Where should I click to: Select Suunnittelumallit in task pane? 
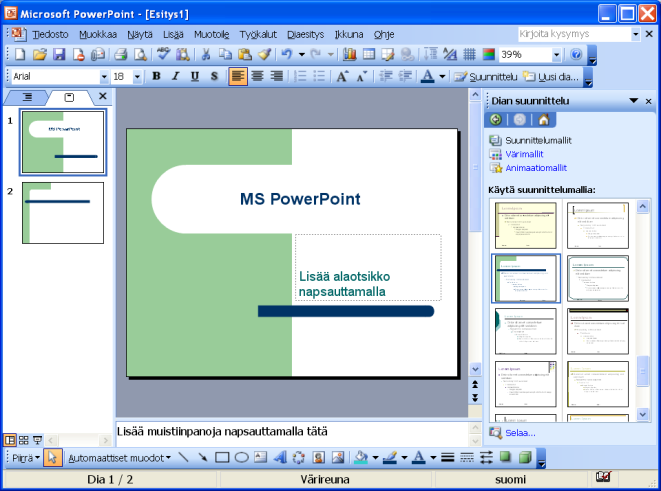538,140
